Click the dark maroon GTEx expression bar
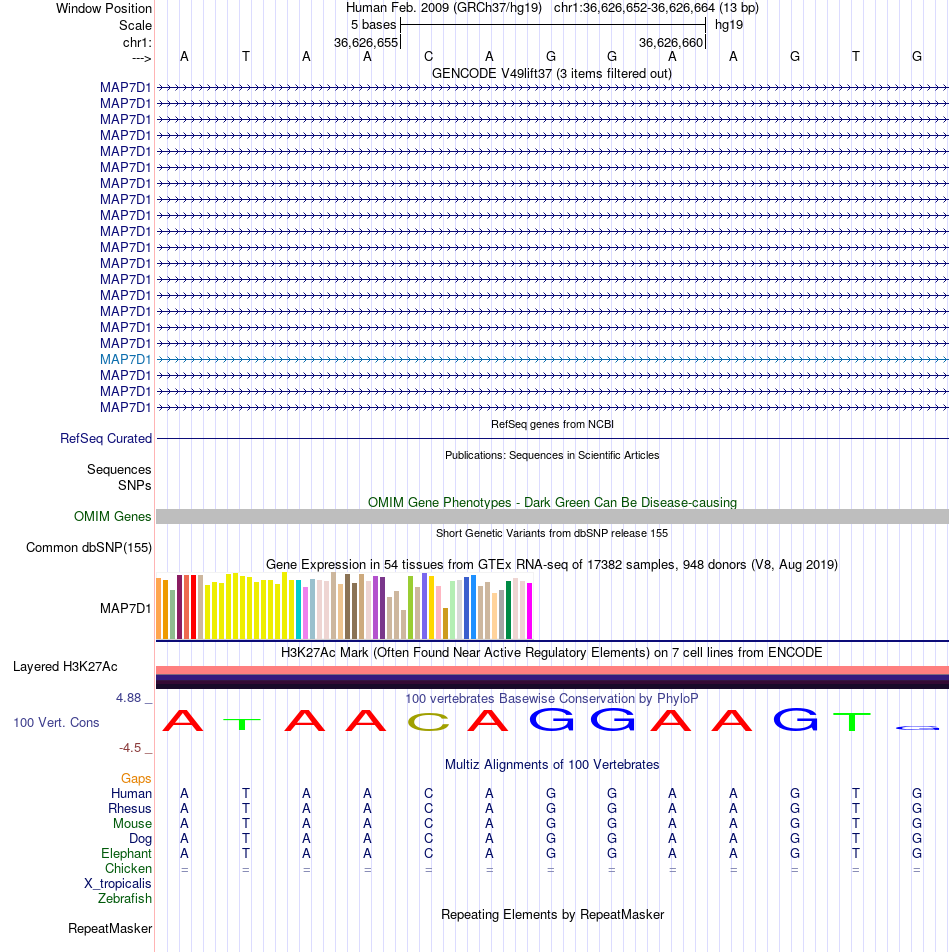Screen dimensions: 950x952 [180, 607]
